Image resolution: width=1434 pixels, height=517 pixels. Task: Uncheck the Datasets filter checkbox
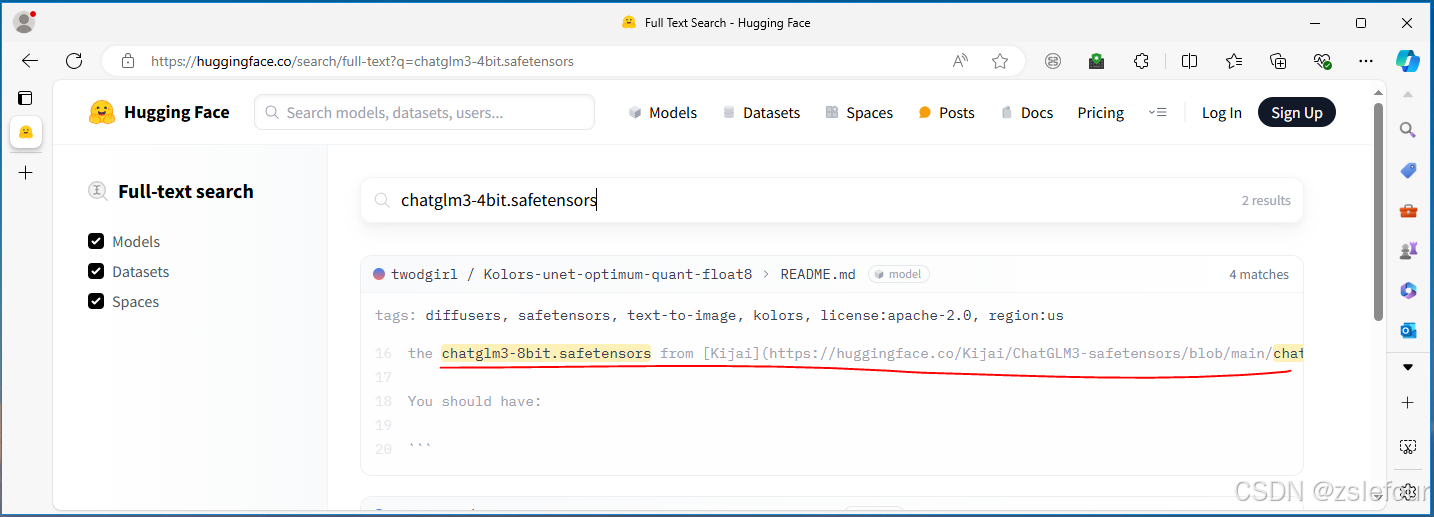pyautogui.click(x=96, y=271)
